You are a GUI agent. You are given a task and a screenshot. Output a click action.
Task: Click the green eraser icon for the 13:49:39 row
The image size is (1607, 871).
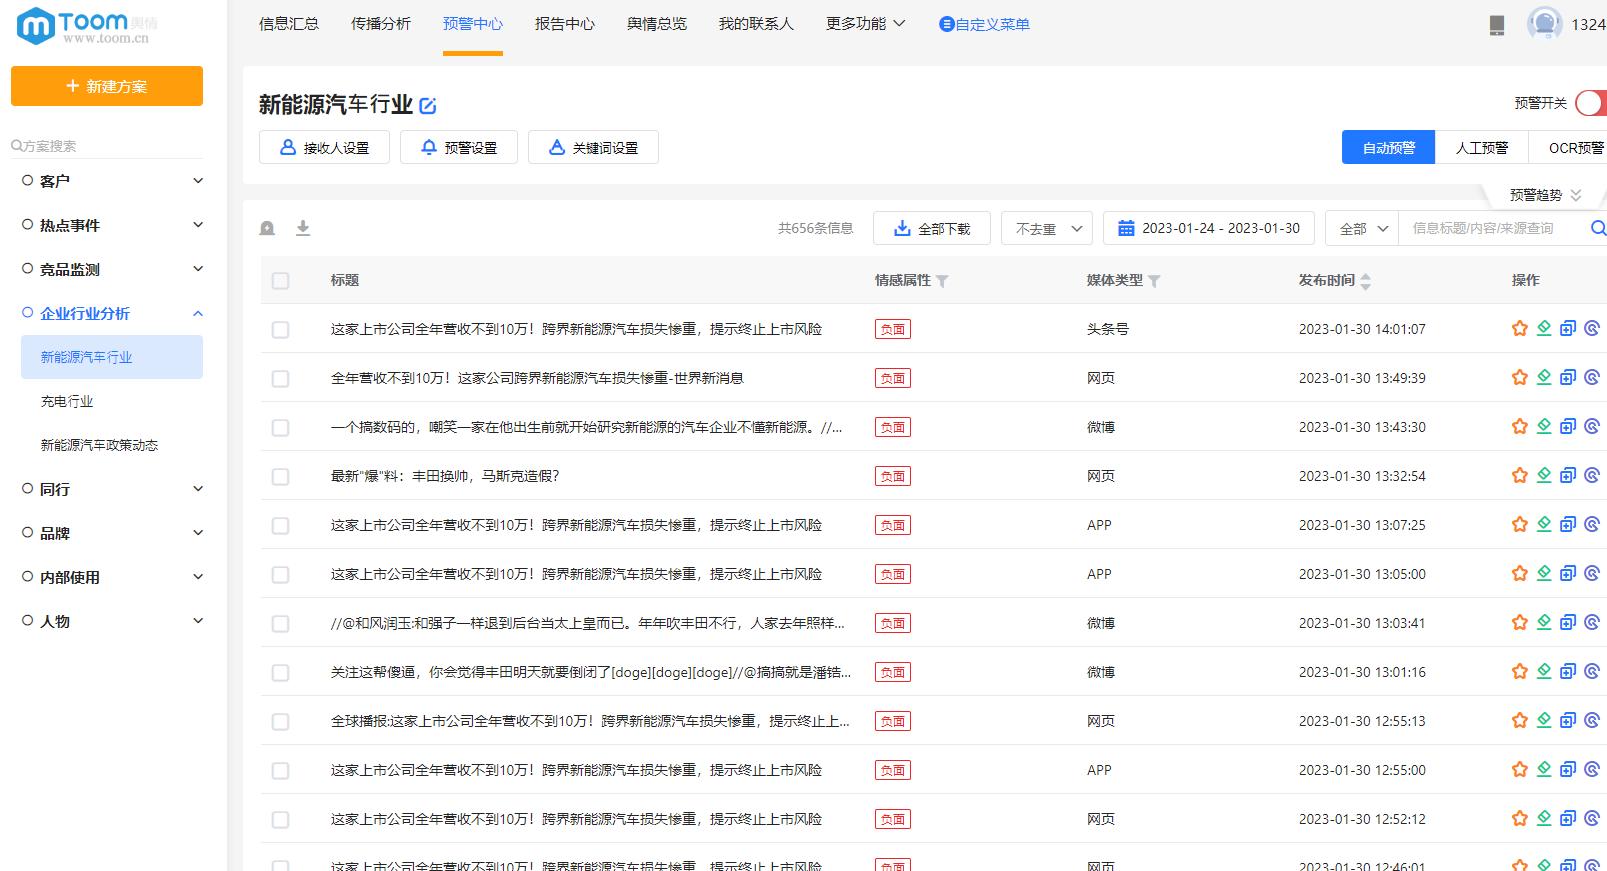[1544, 378]
